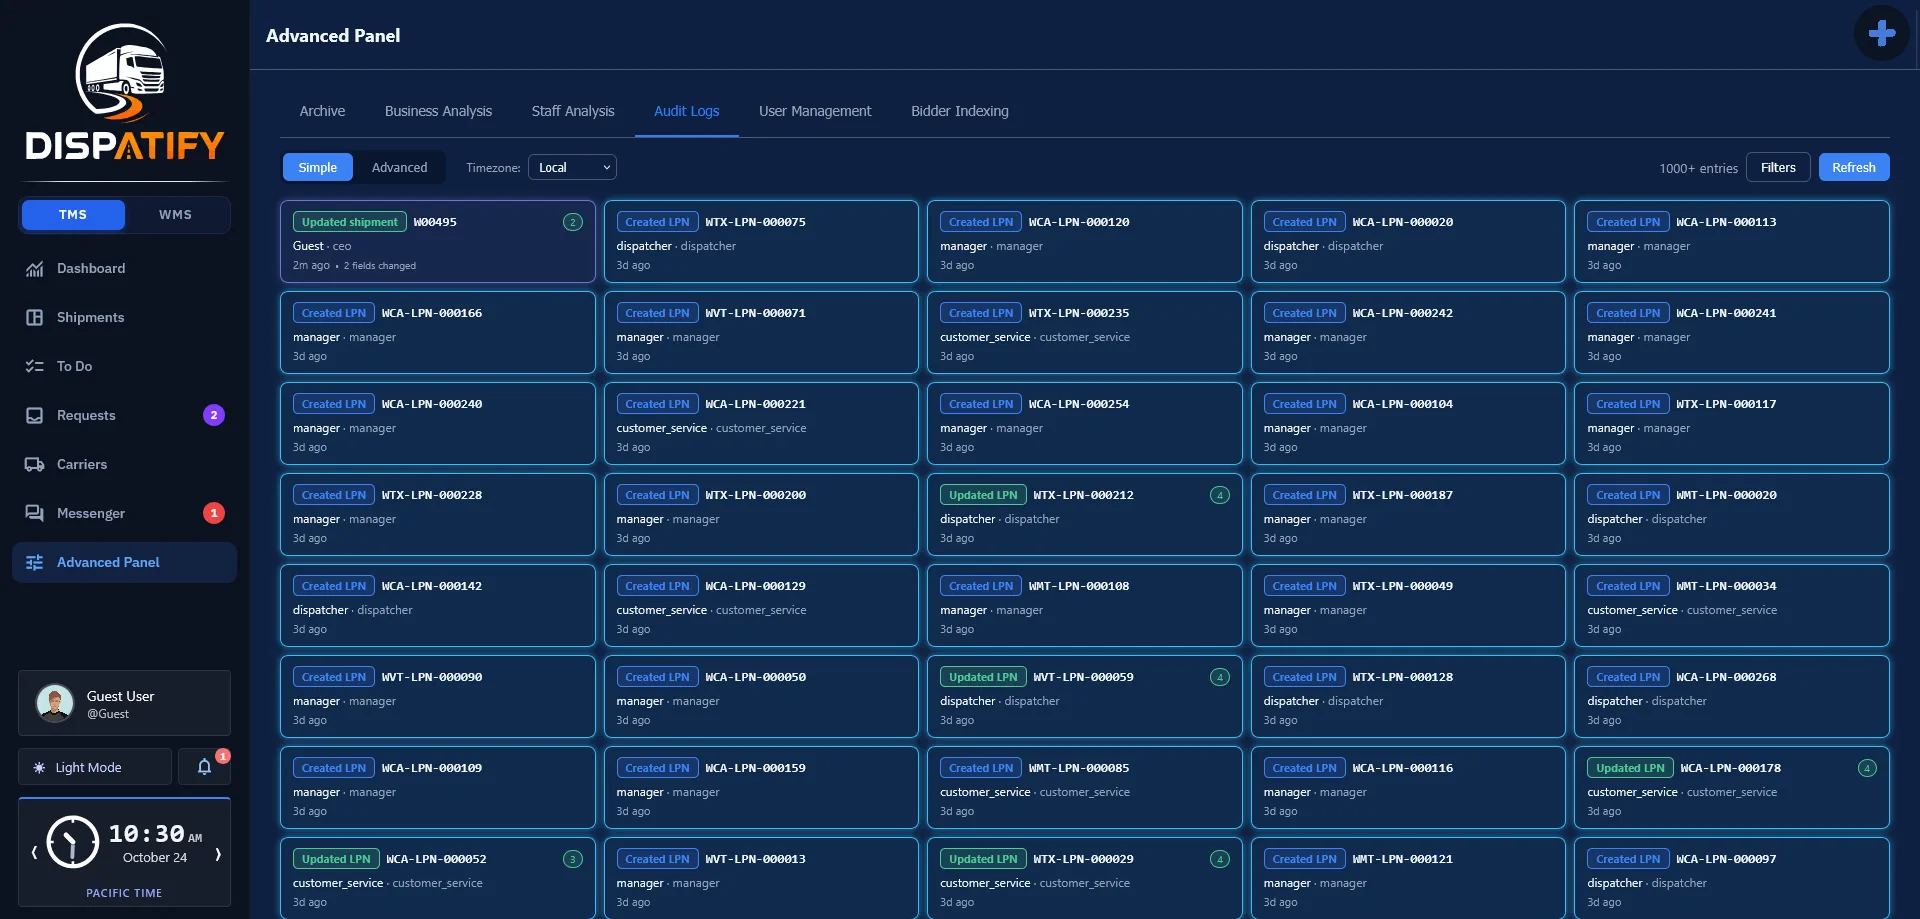Click the Guest User avatar
This screenshot has width=1920, height=919.
coord(55,703)
